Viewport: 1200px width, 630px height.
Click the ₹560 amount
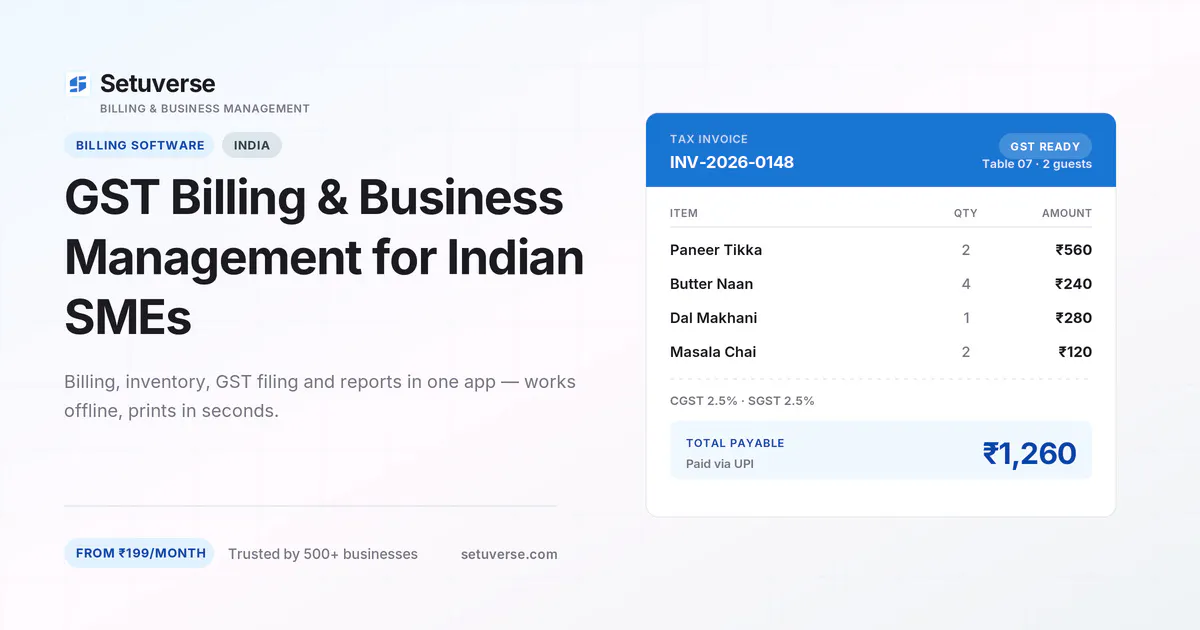tap(1074, 250)
